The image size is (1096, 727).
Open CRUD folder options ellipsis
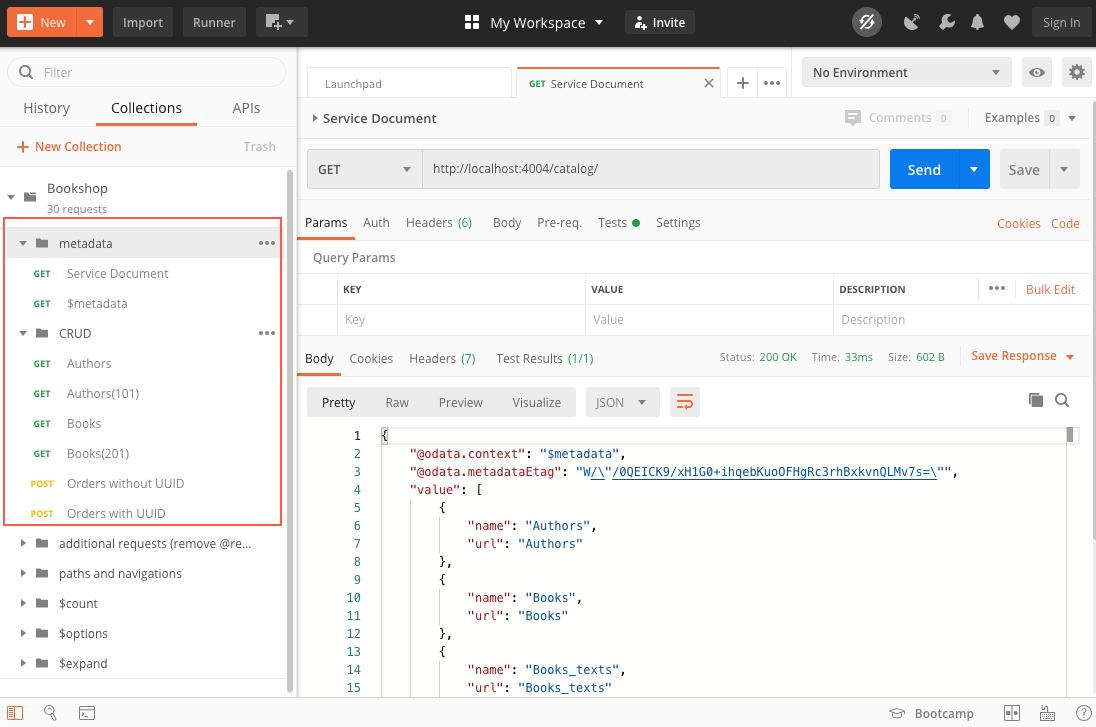(x=267, y=333)
